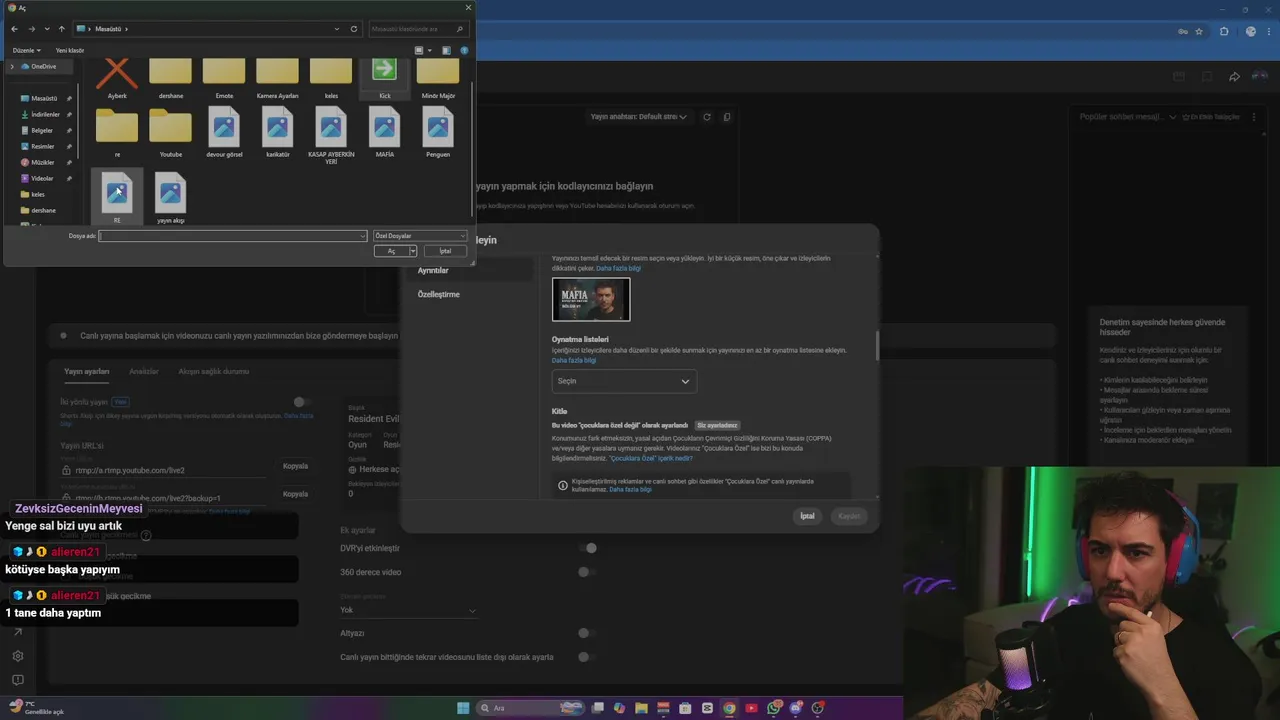Open the Ayrıntılar tab in stream dialog

[433, 271]
